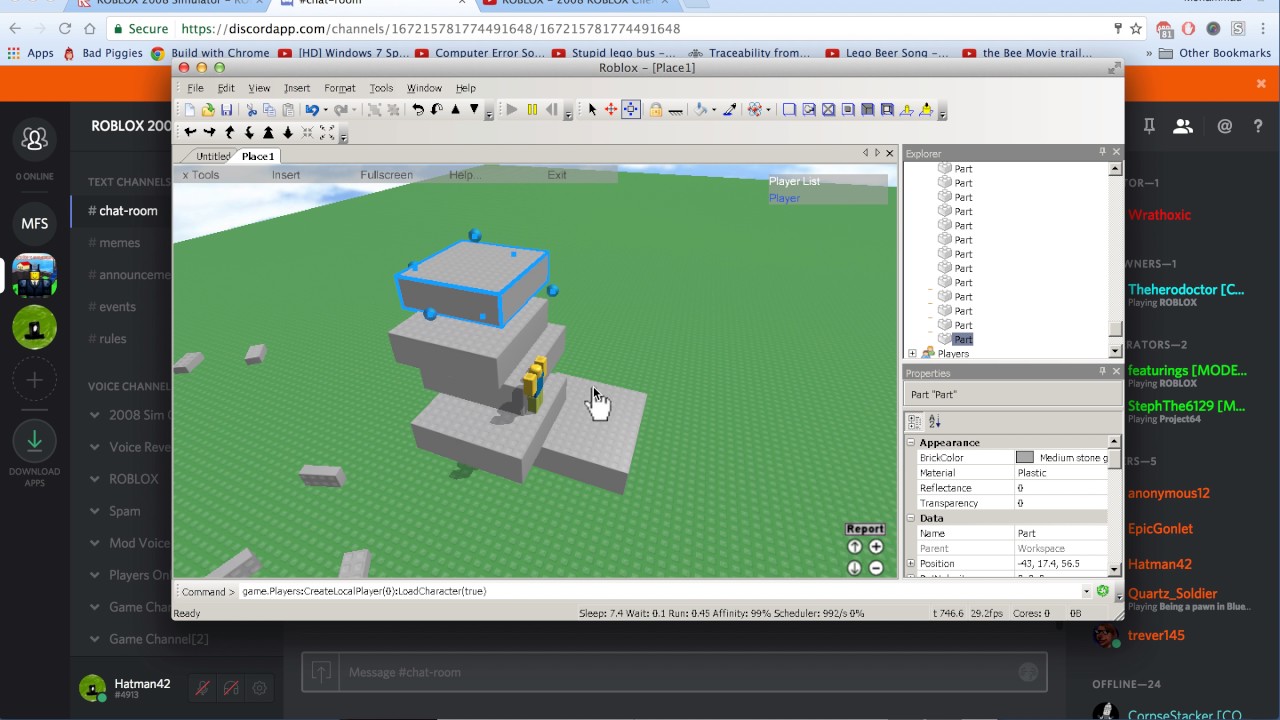Save the place with the floppy disk icon
This screenshot has width=1280, height=720.
tap(226, 110)
